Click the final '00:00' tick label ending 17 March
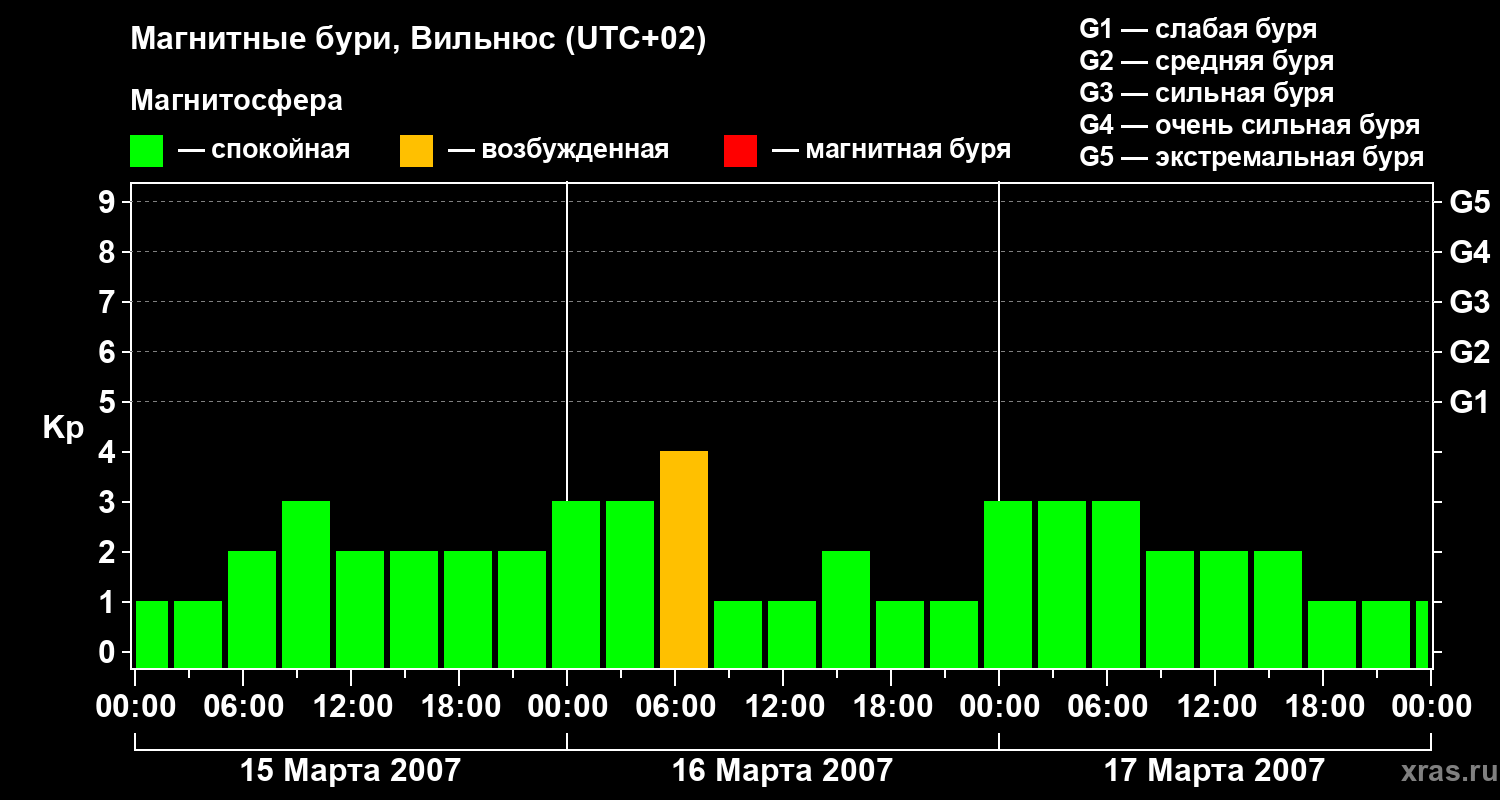Screen dimensions: 1500x800 click(1431, 707)
